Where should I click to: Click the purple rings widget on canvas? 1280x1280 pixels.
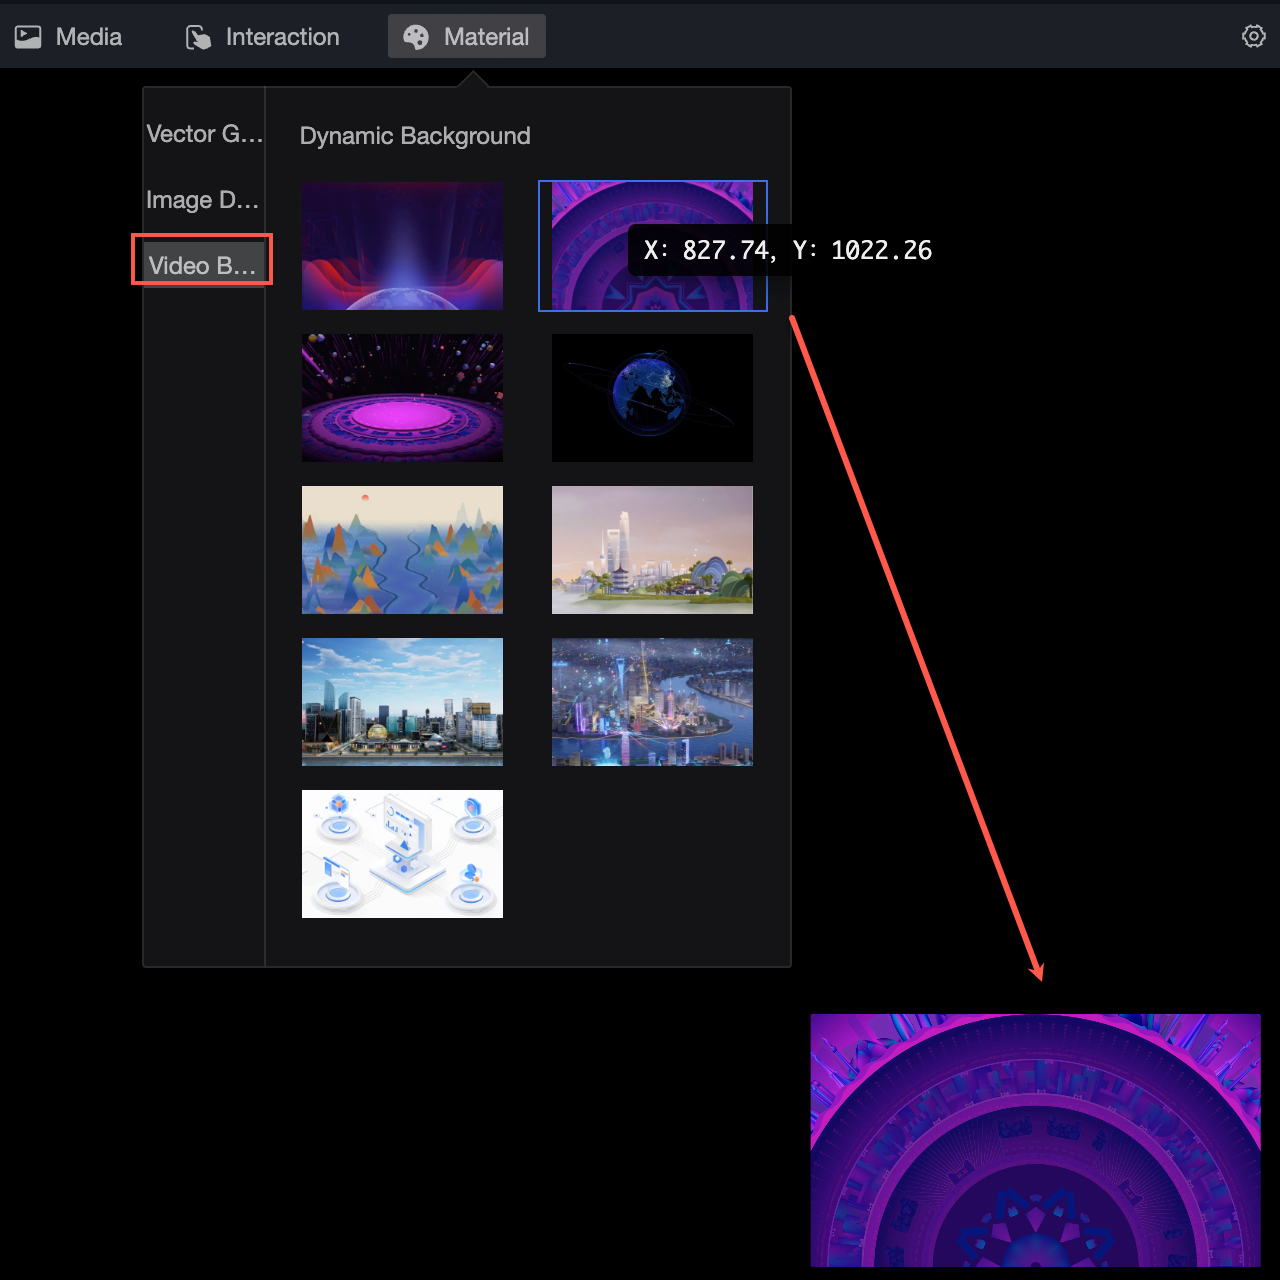pos(1035,1140)
